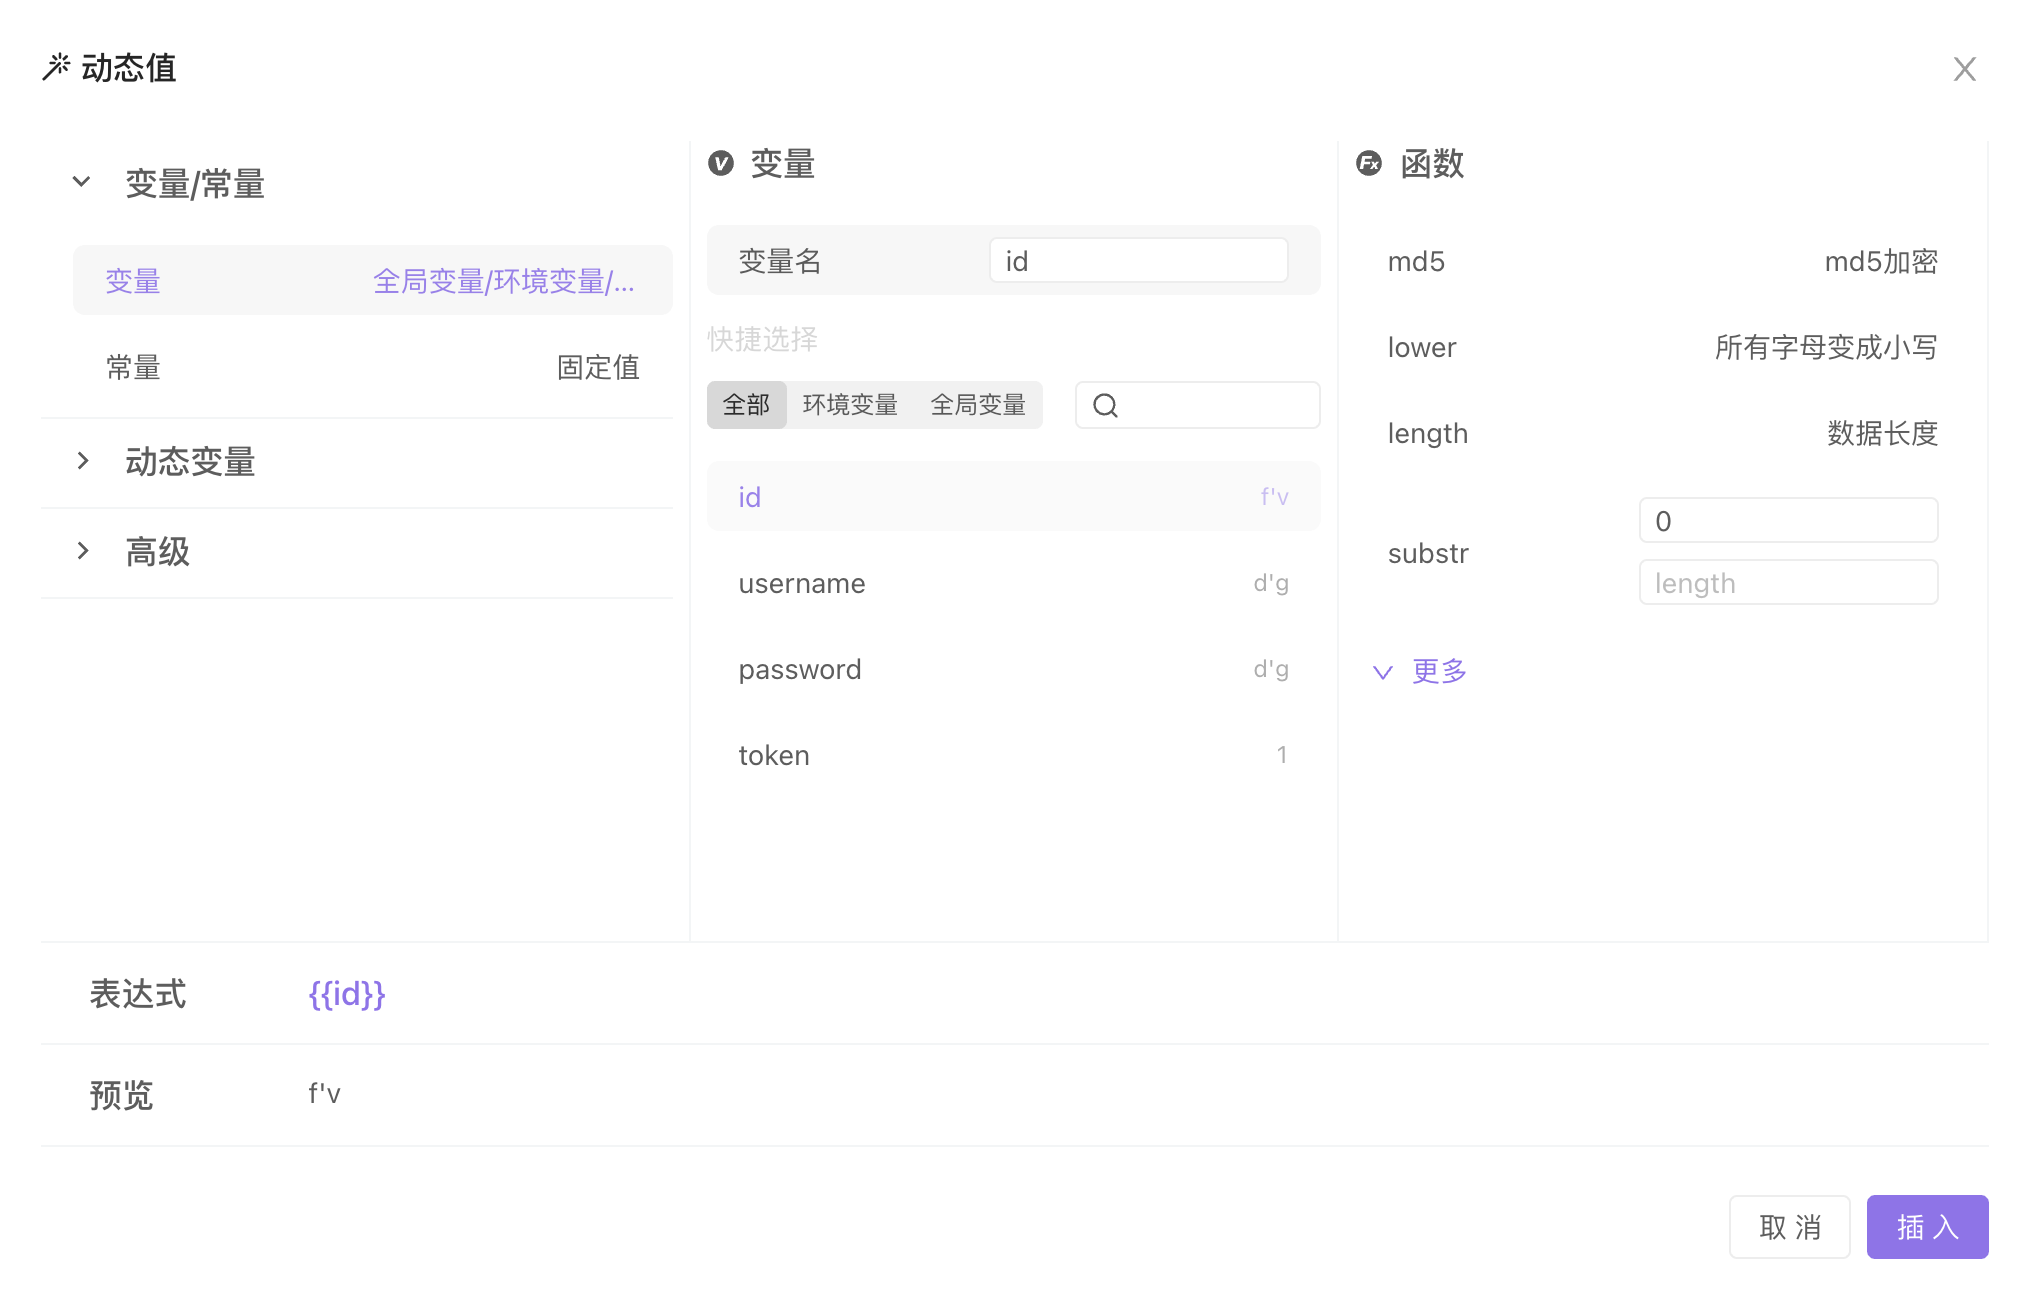Viewport: 2029px width, 1298px height.
Task: Select the 全部 filter tab
Action: click(x=746, y=405)
